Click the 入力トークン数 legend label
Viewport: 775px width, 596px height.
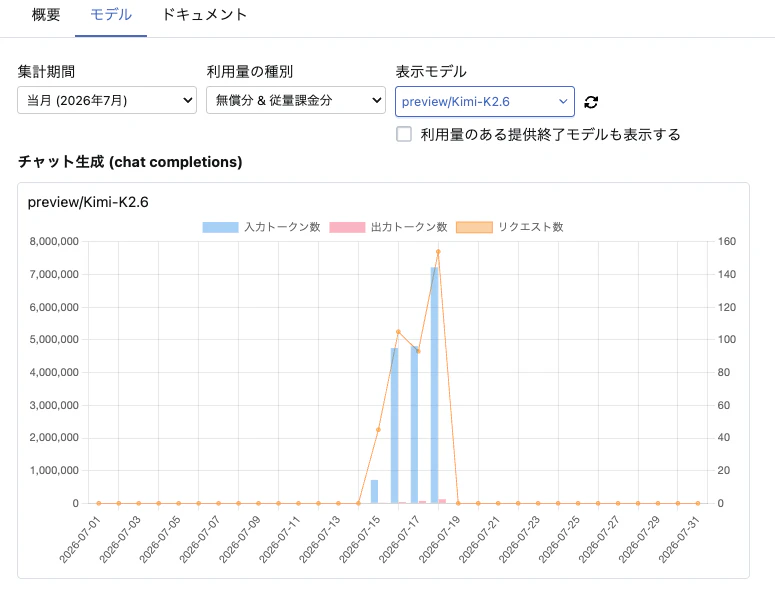click(x=282, y=227)
